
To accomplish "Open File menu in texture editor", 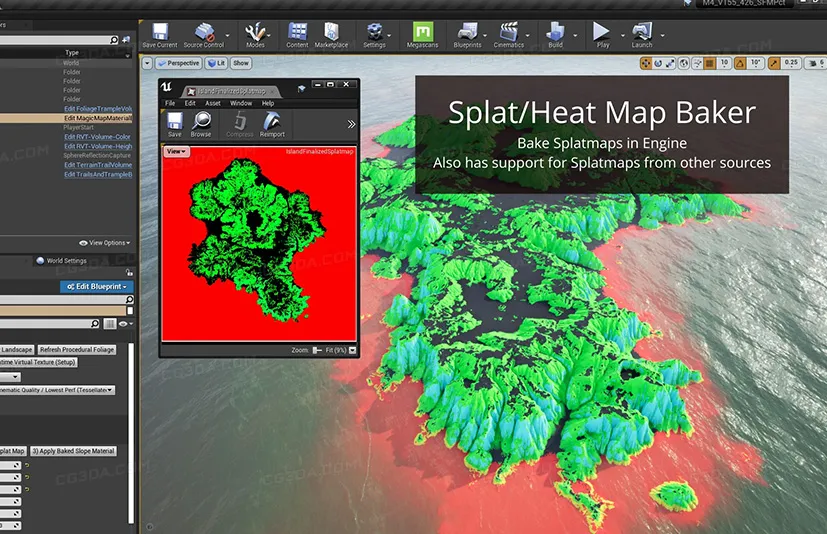I will pos(170,103).
